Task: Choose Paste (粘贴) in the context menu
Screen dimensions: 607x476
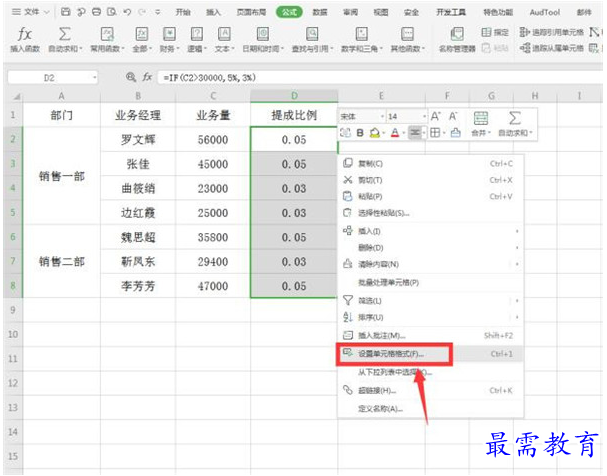Action: 430,197
